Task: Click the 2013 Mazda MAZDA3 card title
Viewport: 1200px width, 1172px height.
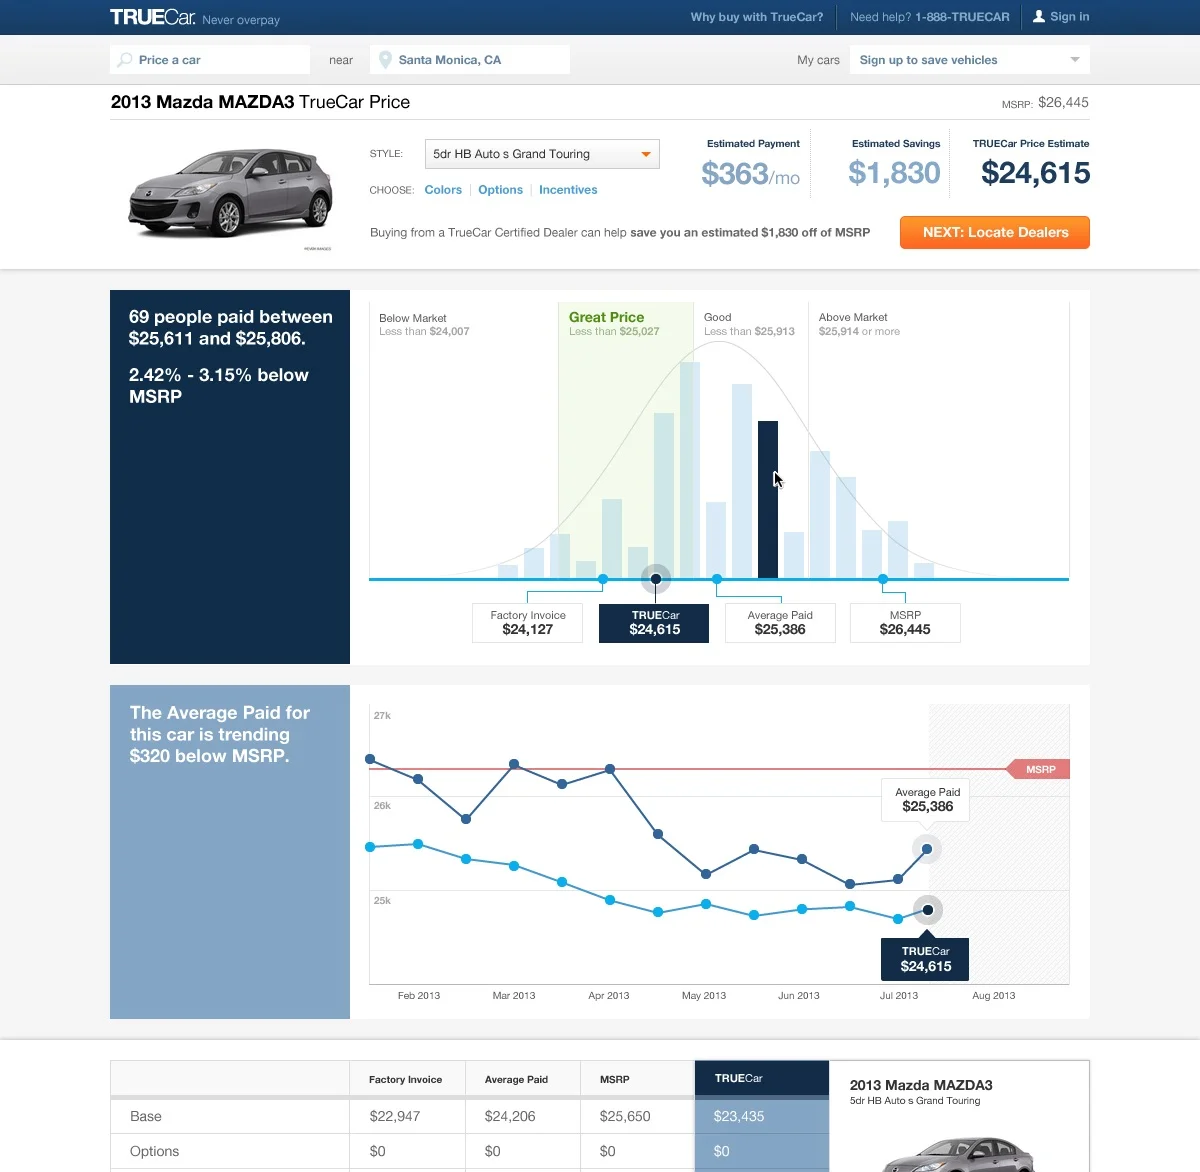Action: (921, 1085)
